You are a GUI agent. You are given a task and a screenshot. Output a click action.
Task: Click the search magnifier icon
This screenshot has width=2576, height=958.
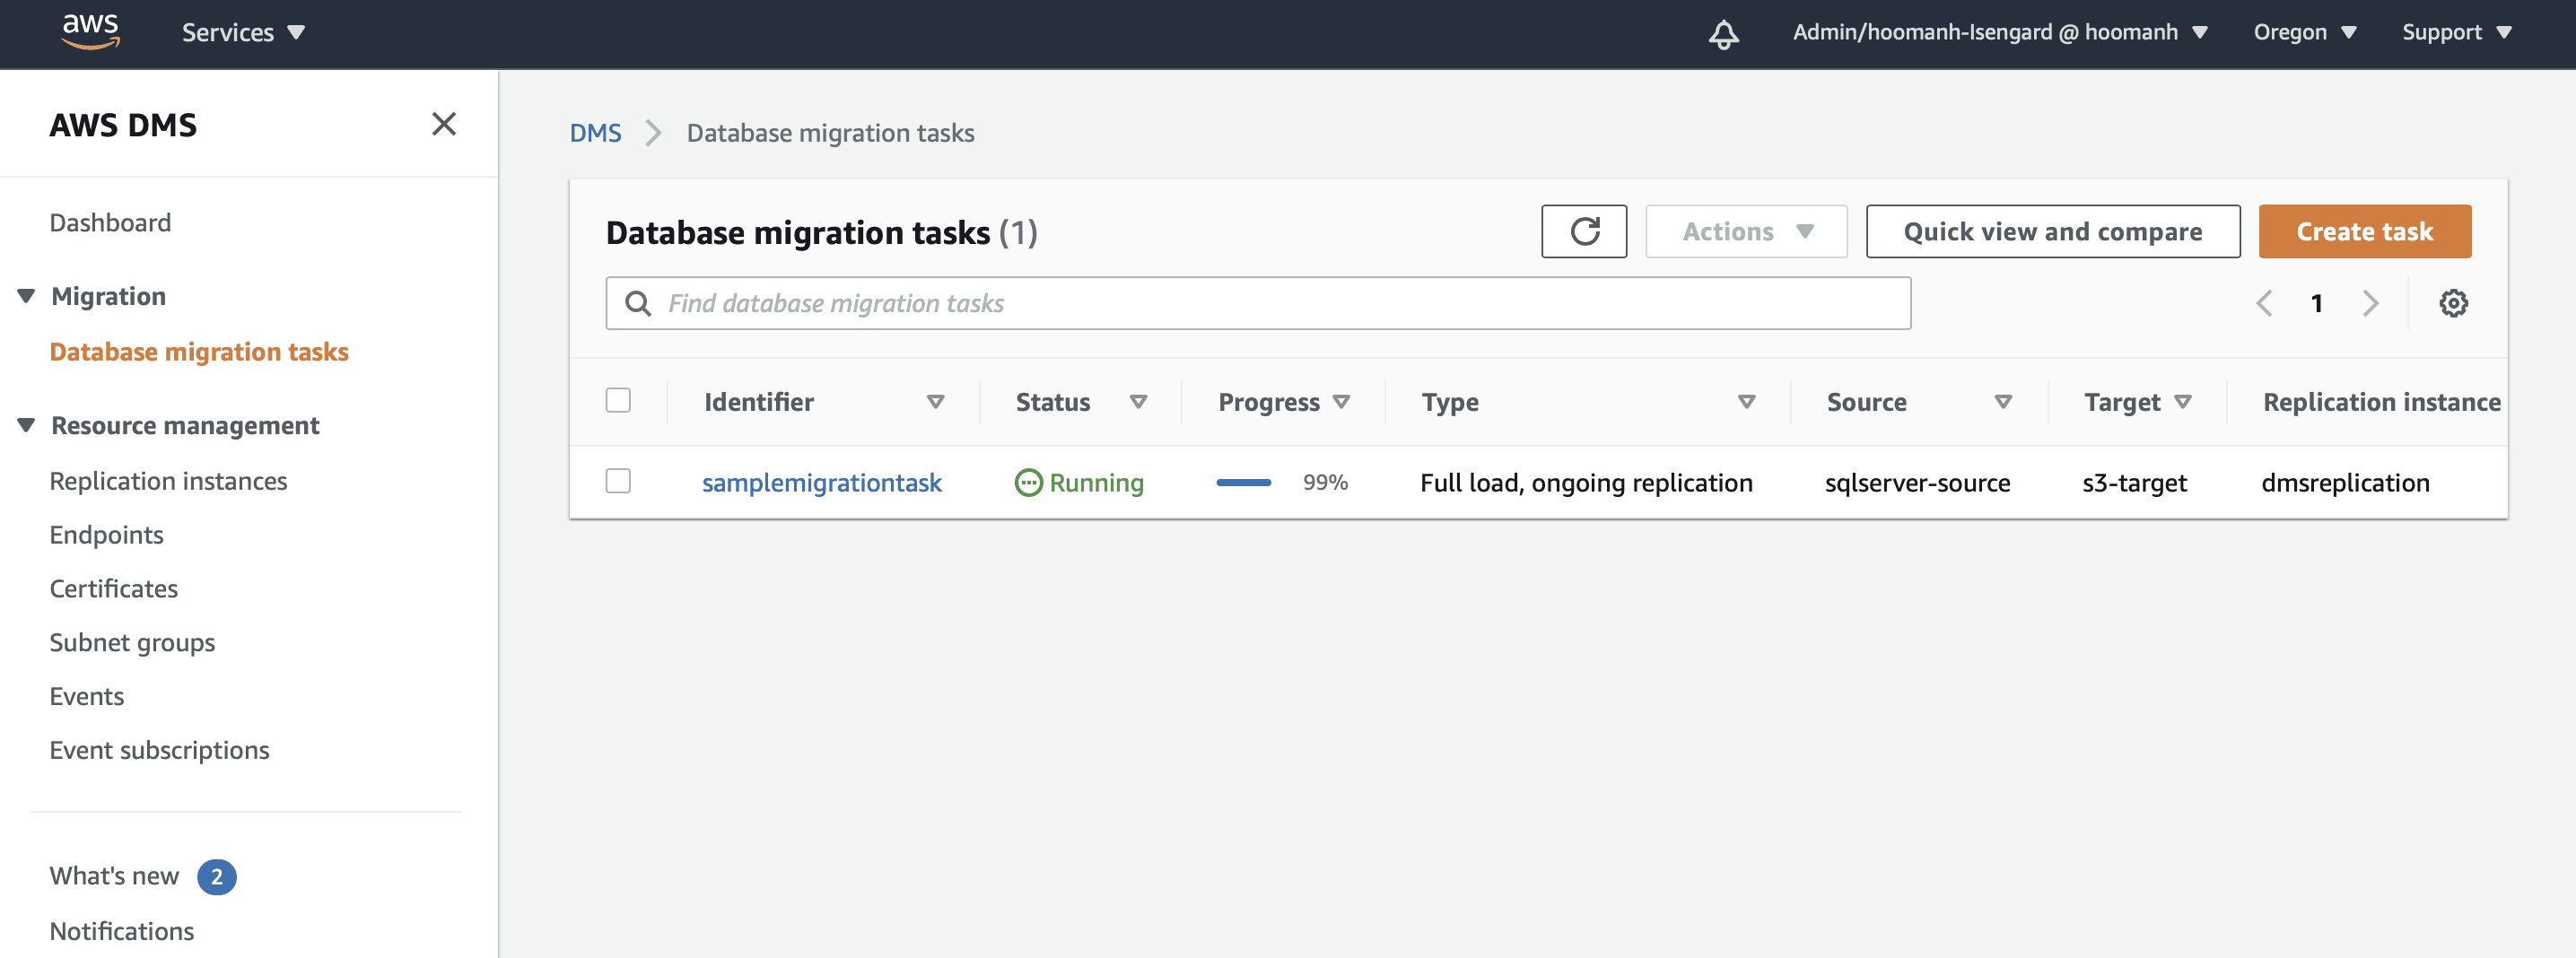point(638,303)
